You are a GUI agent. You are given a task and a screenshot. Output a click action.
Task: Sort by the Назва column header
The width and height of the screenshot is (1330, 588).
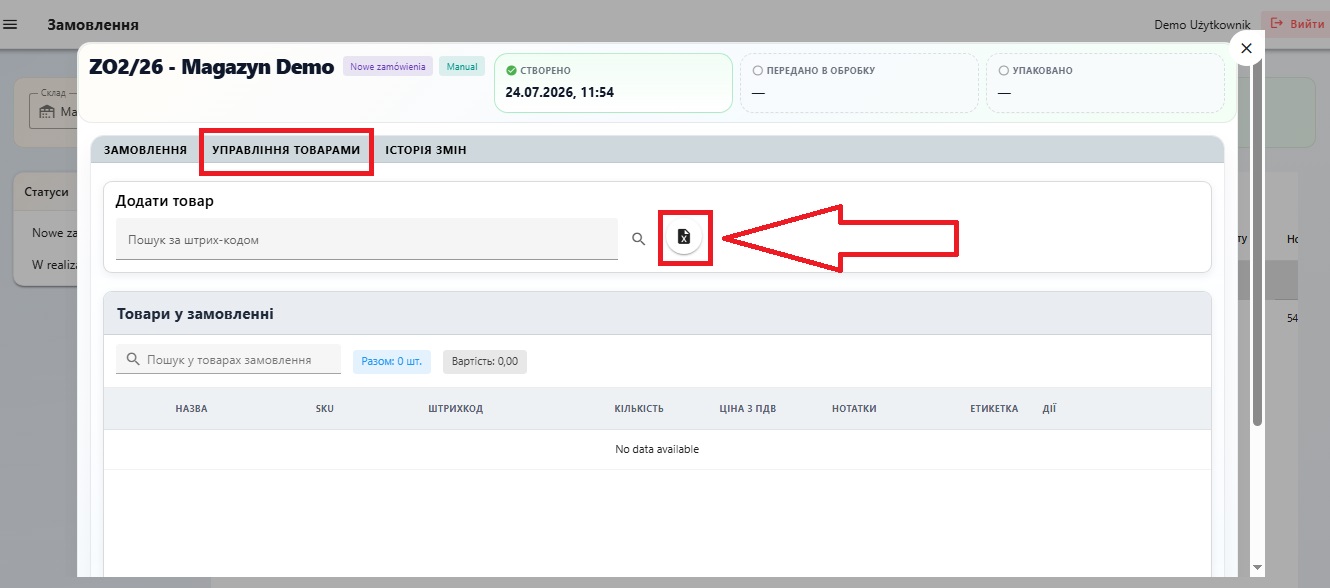191,409
